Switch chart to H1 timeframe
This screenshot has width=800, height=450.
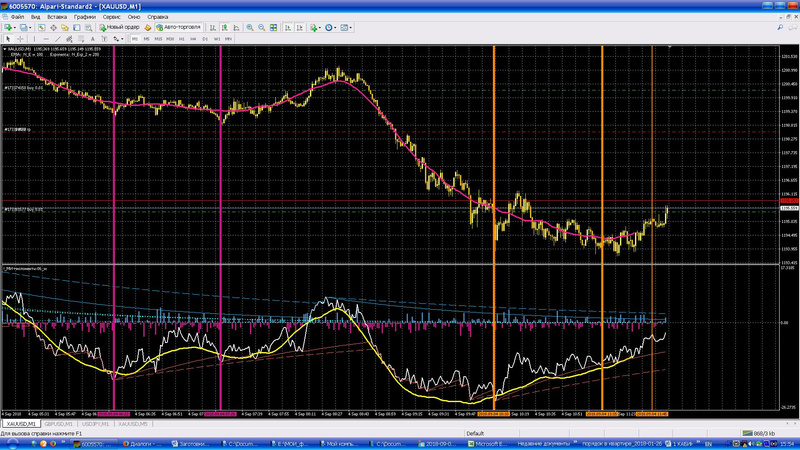click(181, 38)
